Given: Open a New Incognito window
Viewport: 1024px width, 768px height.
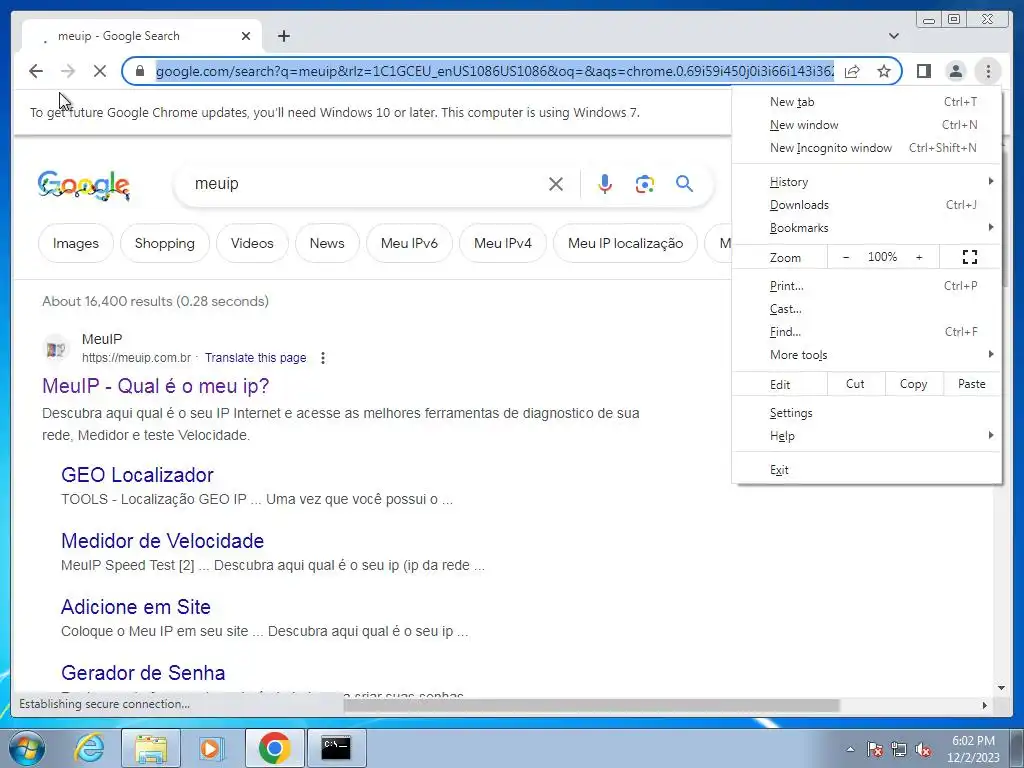Looking at the screenshot, I should tap(867, 148).
